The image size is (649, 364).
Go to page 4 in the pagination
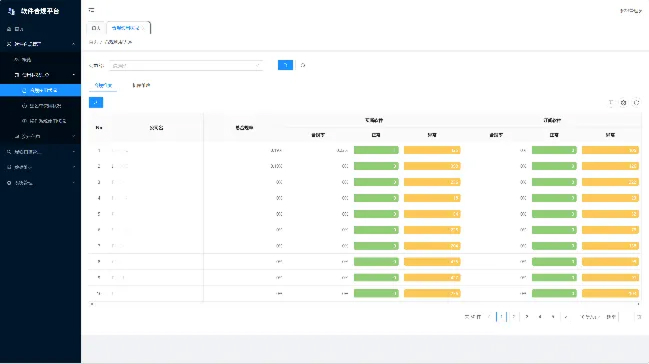[540, 317]
